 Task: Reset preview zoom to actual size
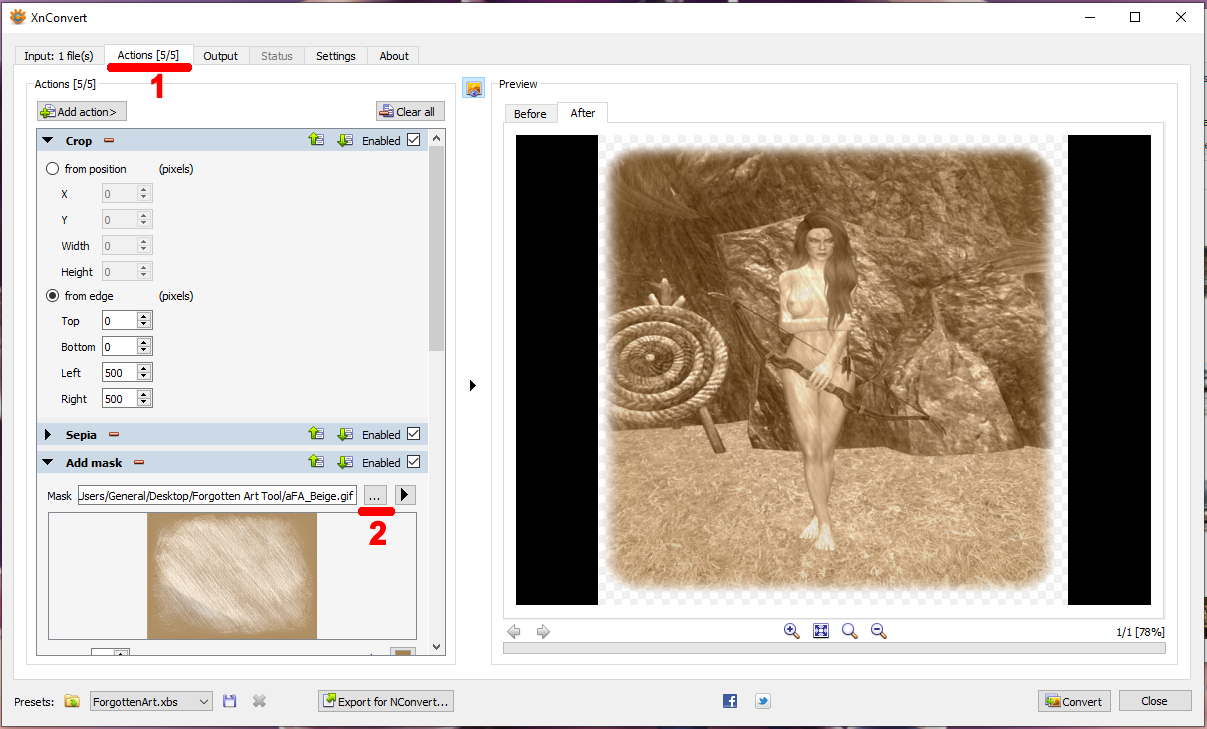point(850,631)
